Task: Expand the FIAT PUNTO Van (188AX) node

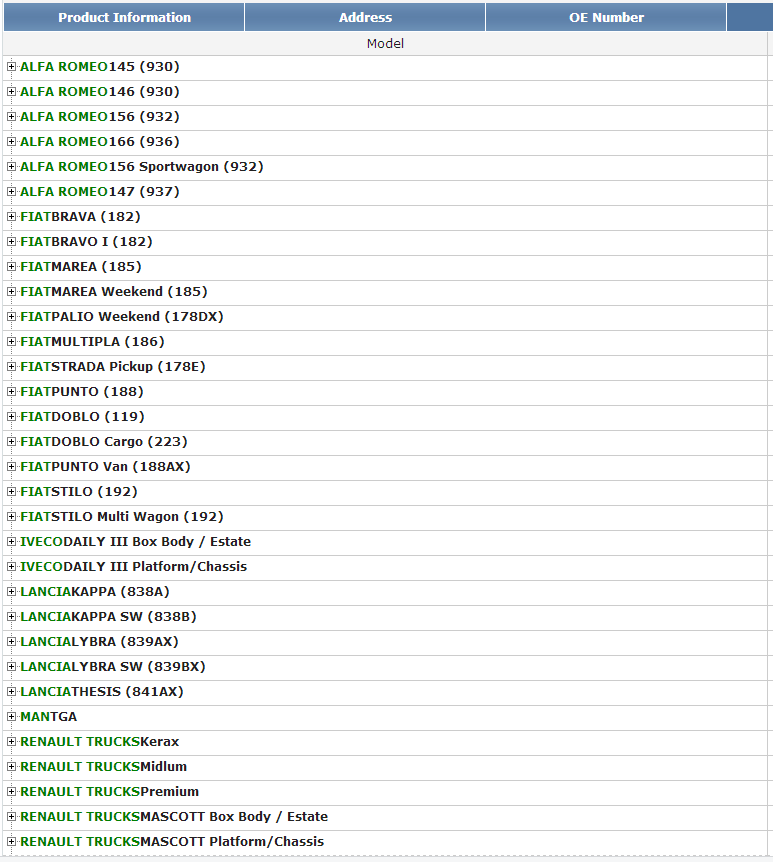Action: [x=11, y=467]
